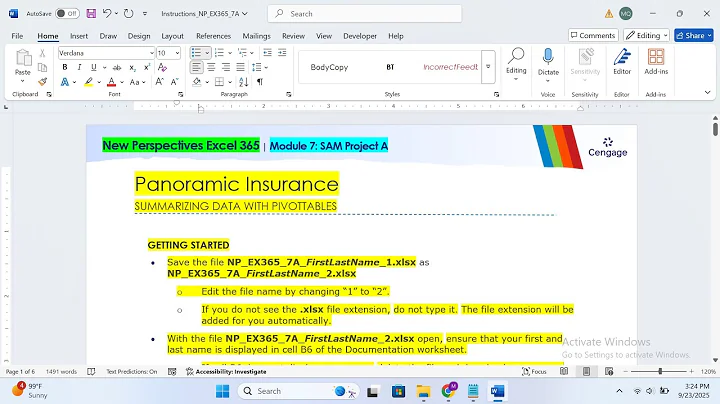This screenshot has width=720, height=404.
Task: Open the Editing mode dropdown near Share
Action: click(x=647, y=35)
